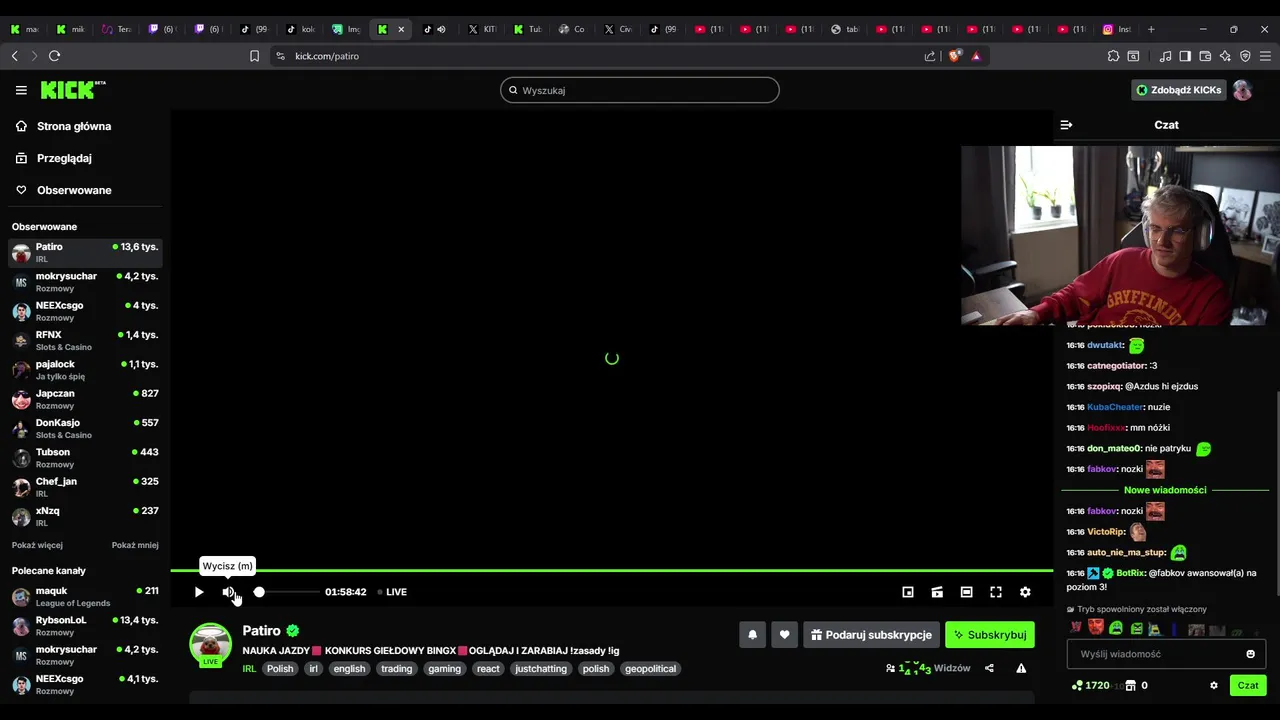Screen dimensions: 1280x720
Task: Switch to the Instagram browser tab
Action: click(x=1117, y=29)
